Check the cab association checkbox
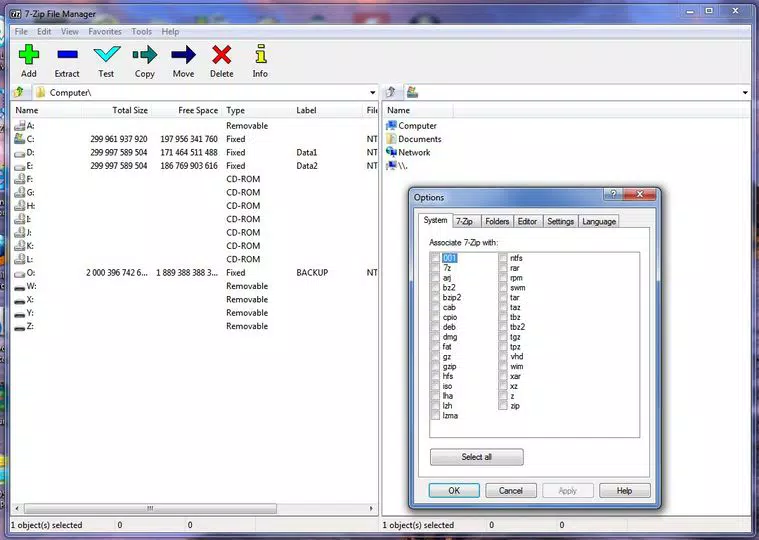759x540 pixels. (x=436, y=307)
